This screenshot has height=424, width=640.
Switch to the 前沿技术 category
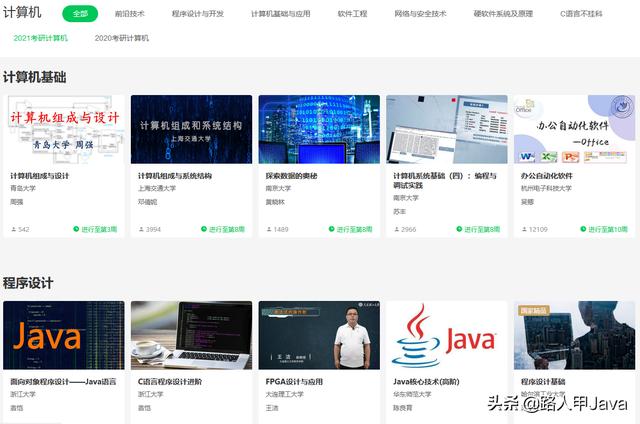click(129, 14)
